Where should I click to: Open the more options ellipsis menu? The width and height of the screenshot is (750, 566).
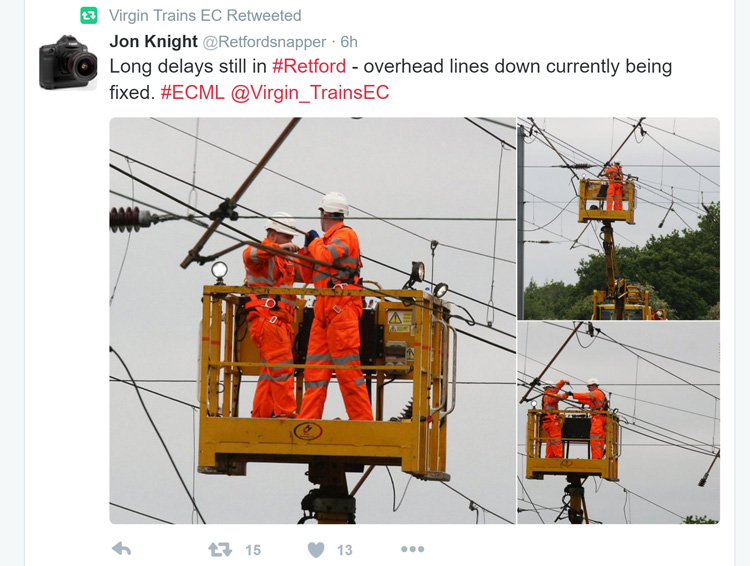click(x=413, y=549)
